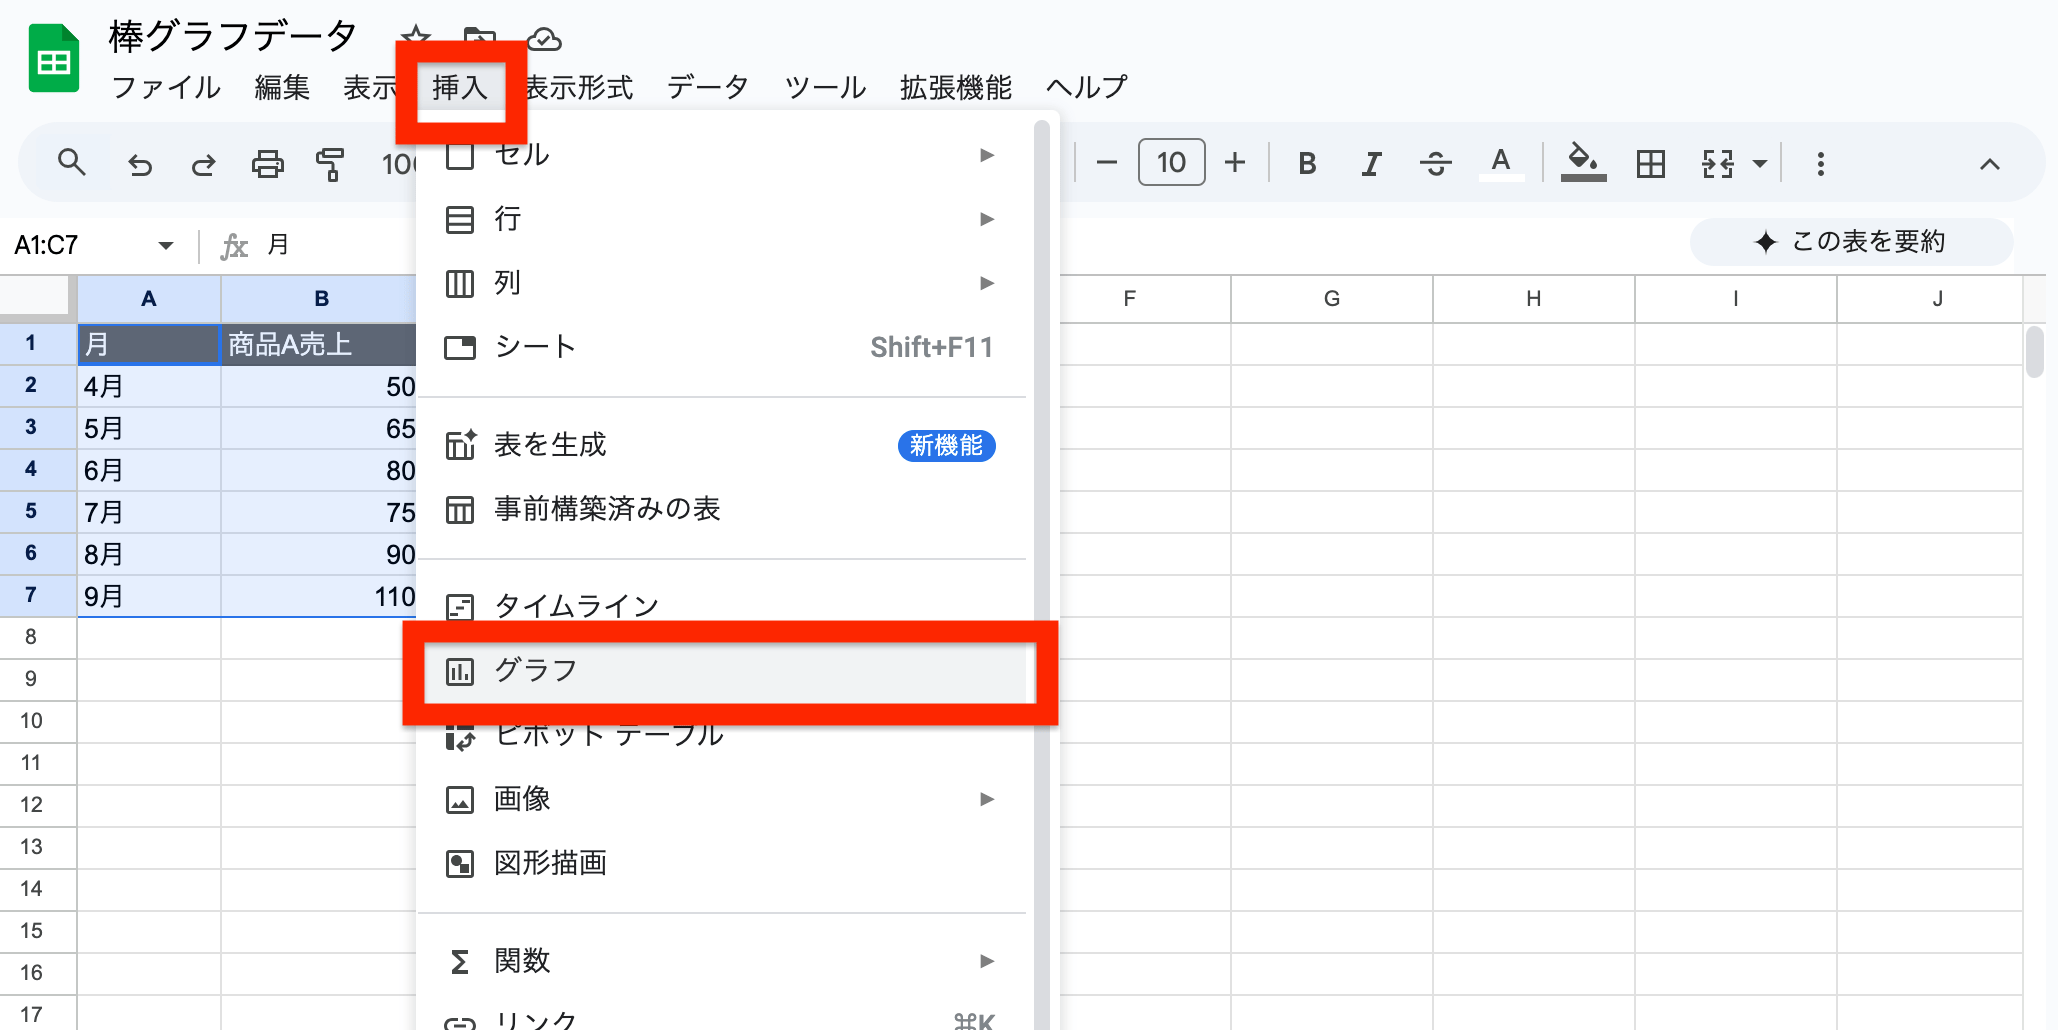Toggle bold formatting

coord(1307,162)
